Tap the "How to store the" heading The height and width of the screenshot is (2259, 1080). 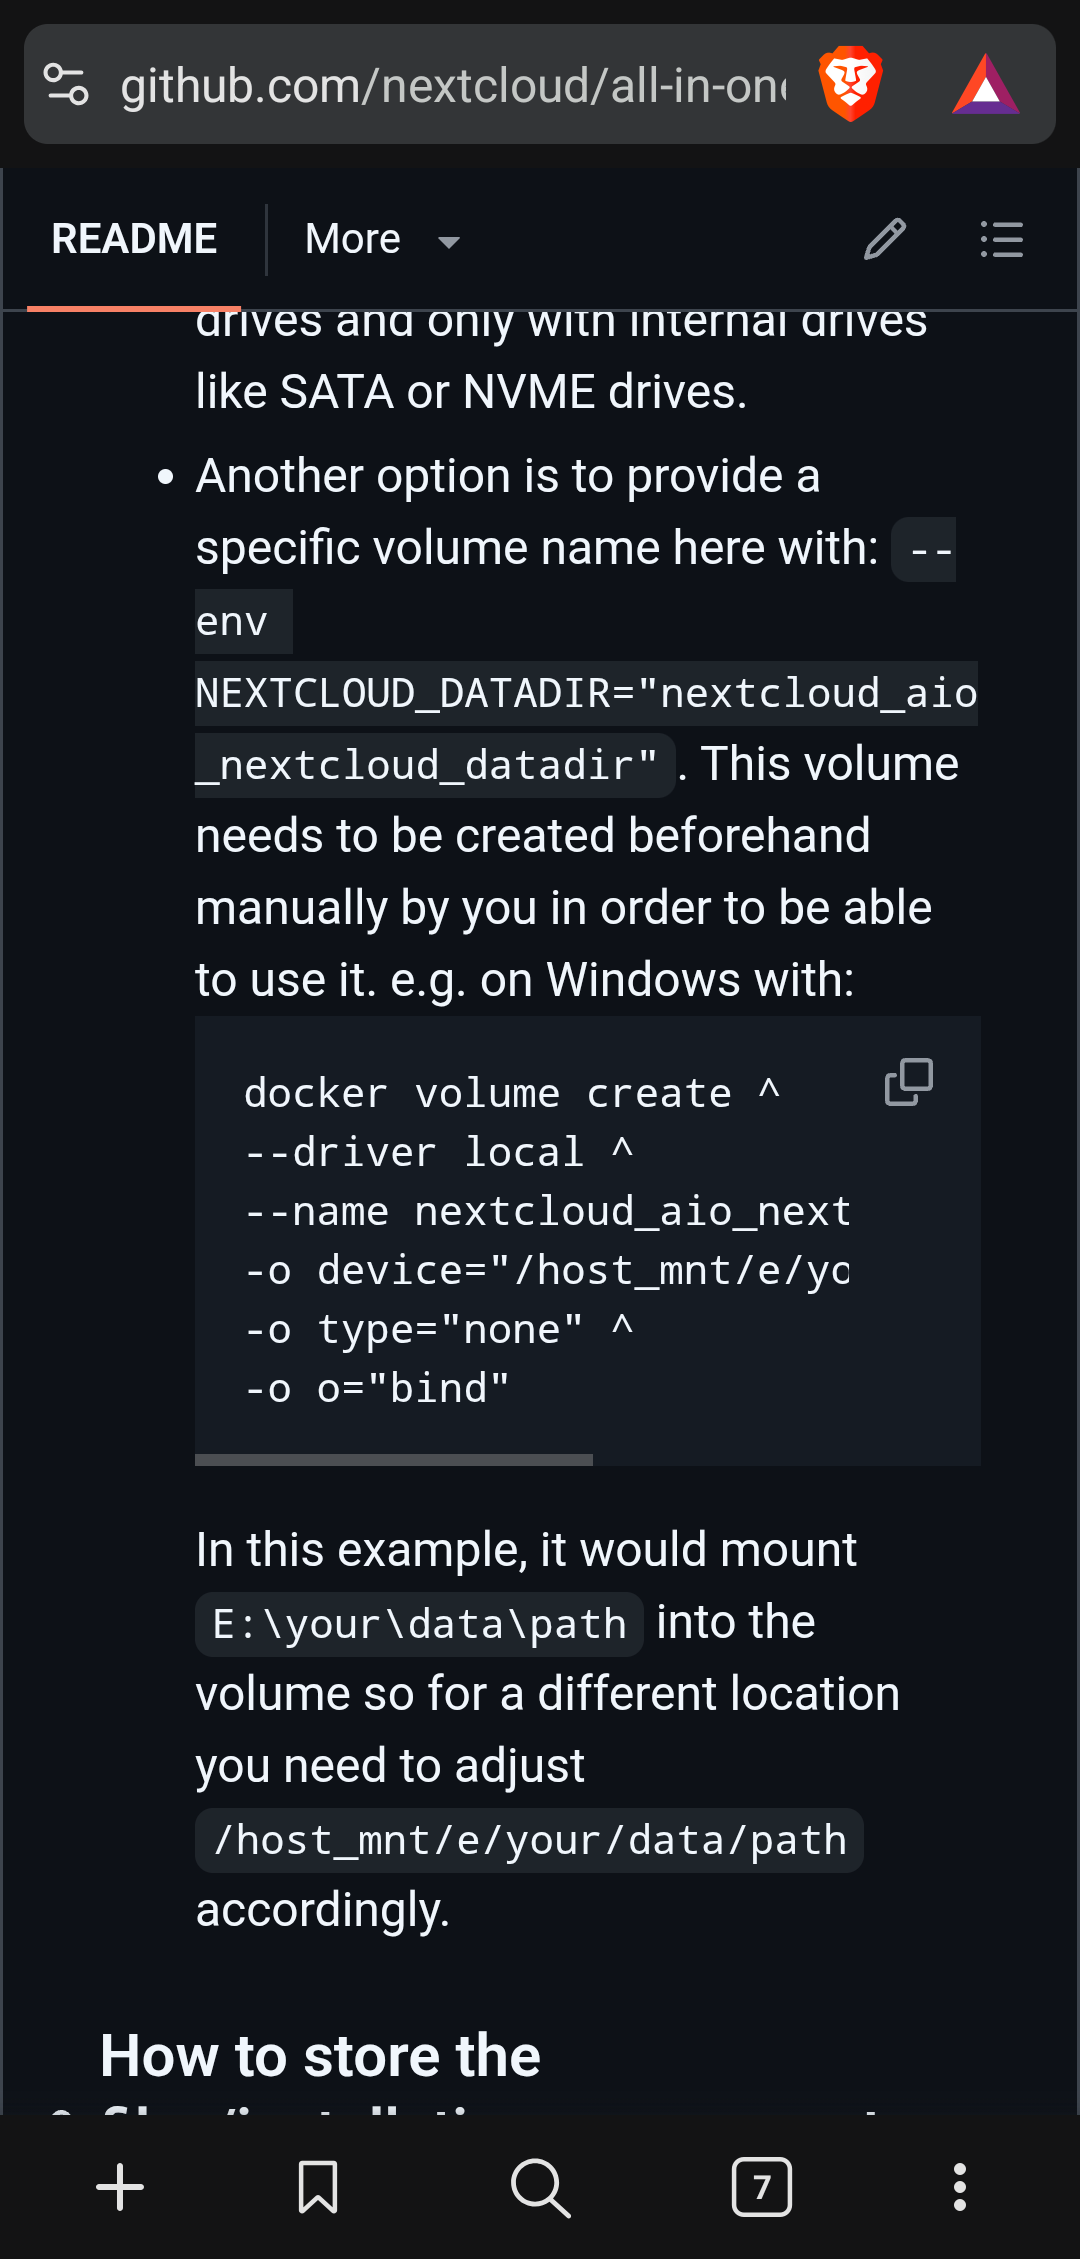point(320,2056)
